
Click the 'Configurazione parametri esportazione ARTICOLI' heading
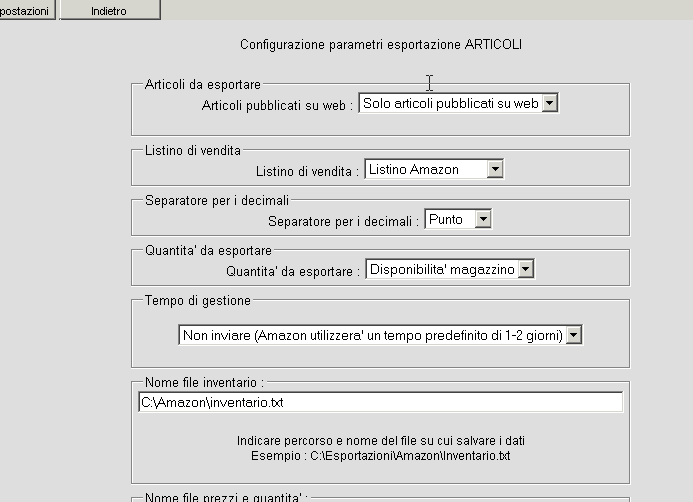coord(381,45)
